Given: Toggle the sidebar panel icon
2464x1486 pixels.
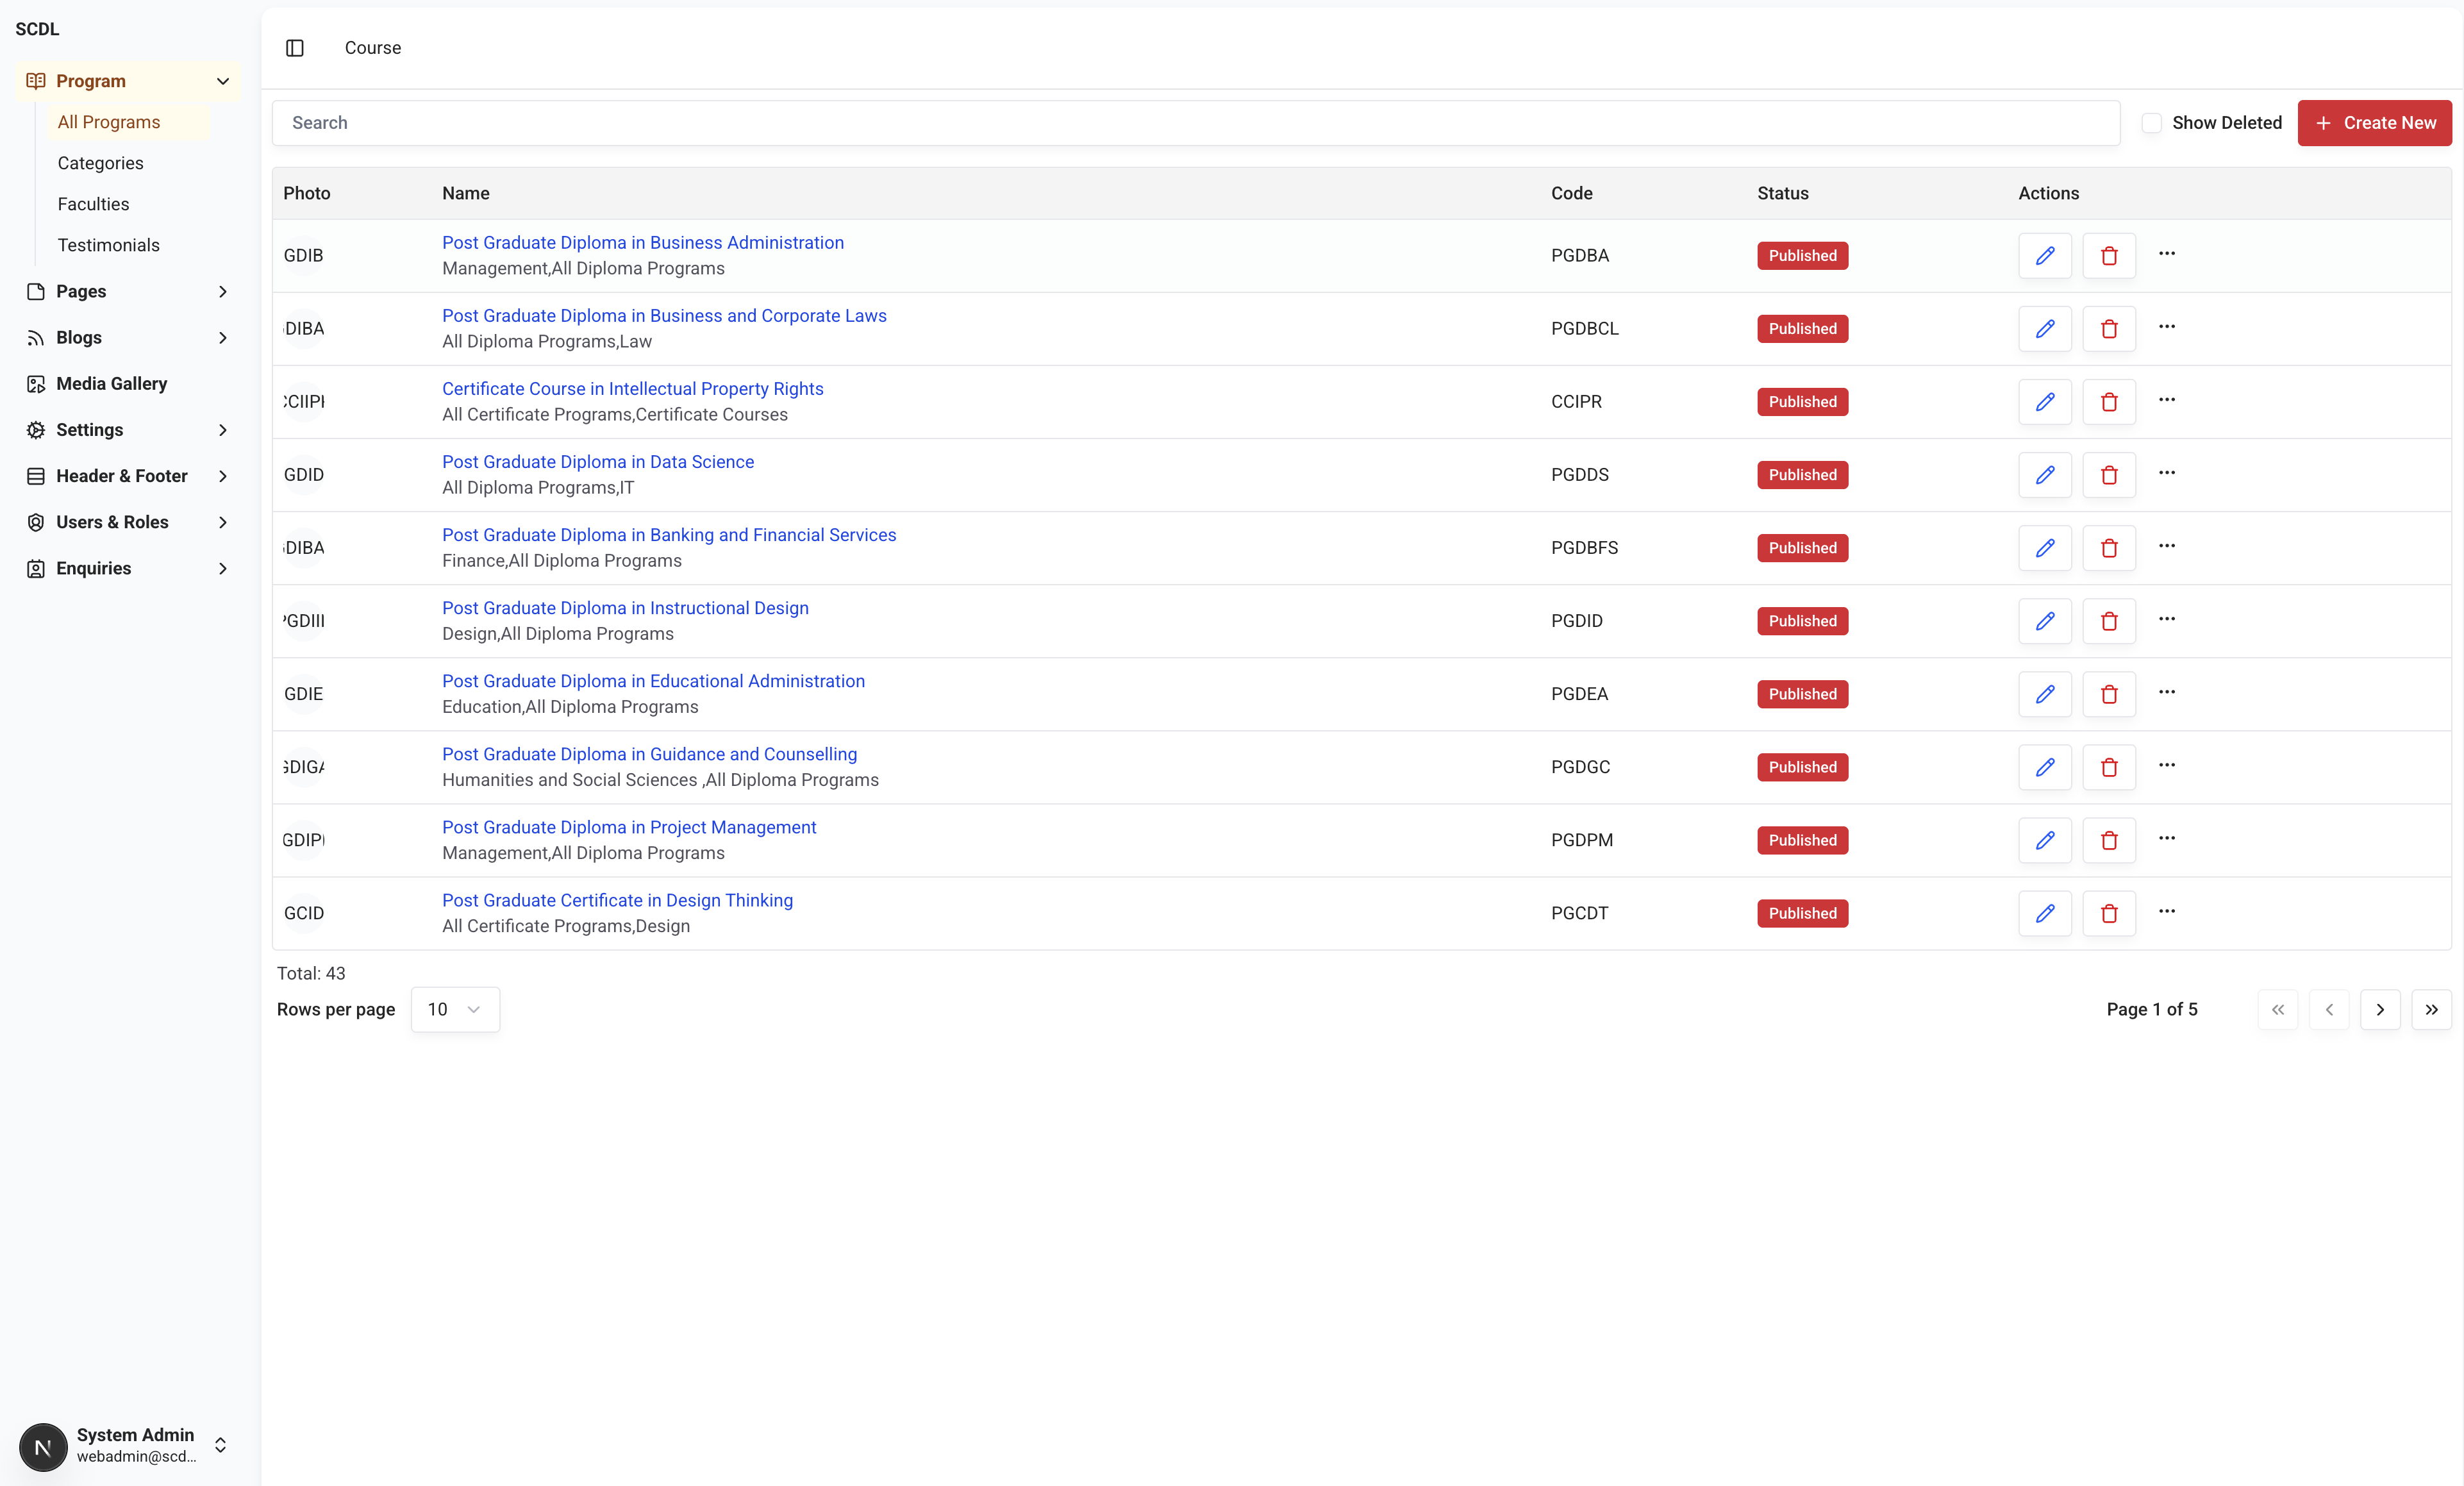Looking at the screenshot, I should pos(294,48).
